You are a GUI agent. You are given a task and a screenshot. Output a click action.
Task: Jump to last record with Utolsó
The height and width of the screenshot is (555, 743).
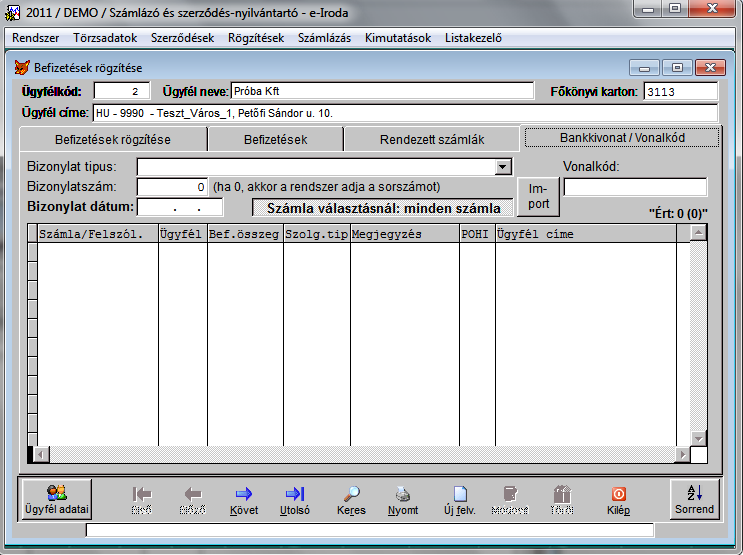294,499
